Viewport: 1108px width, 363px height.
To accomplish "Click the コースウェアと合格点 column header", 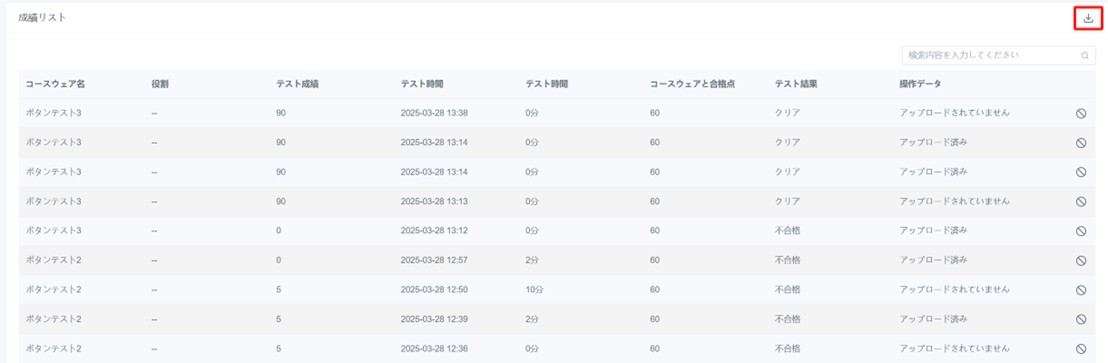I will [x=692, y=83].
